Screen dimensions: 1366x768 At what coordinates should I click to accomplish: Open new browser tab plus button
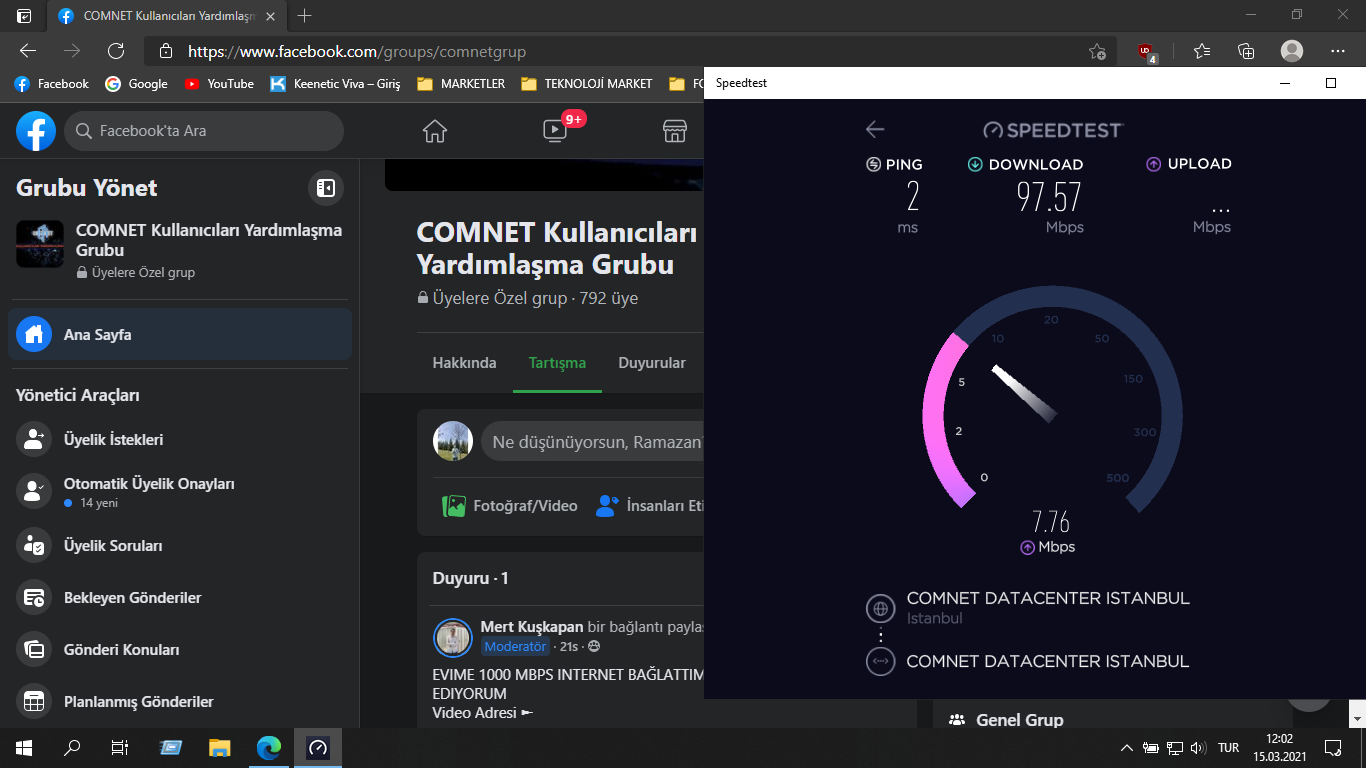(x=305, y=16)
